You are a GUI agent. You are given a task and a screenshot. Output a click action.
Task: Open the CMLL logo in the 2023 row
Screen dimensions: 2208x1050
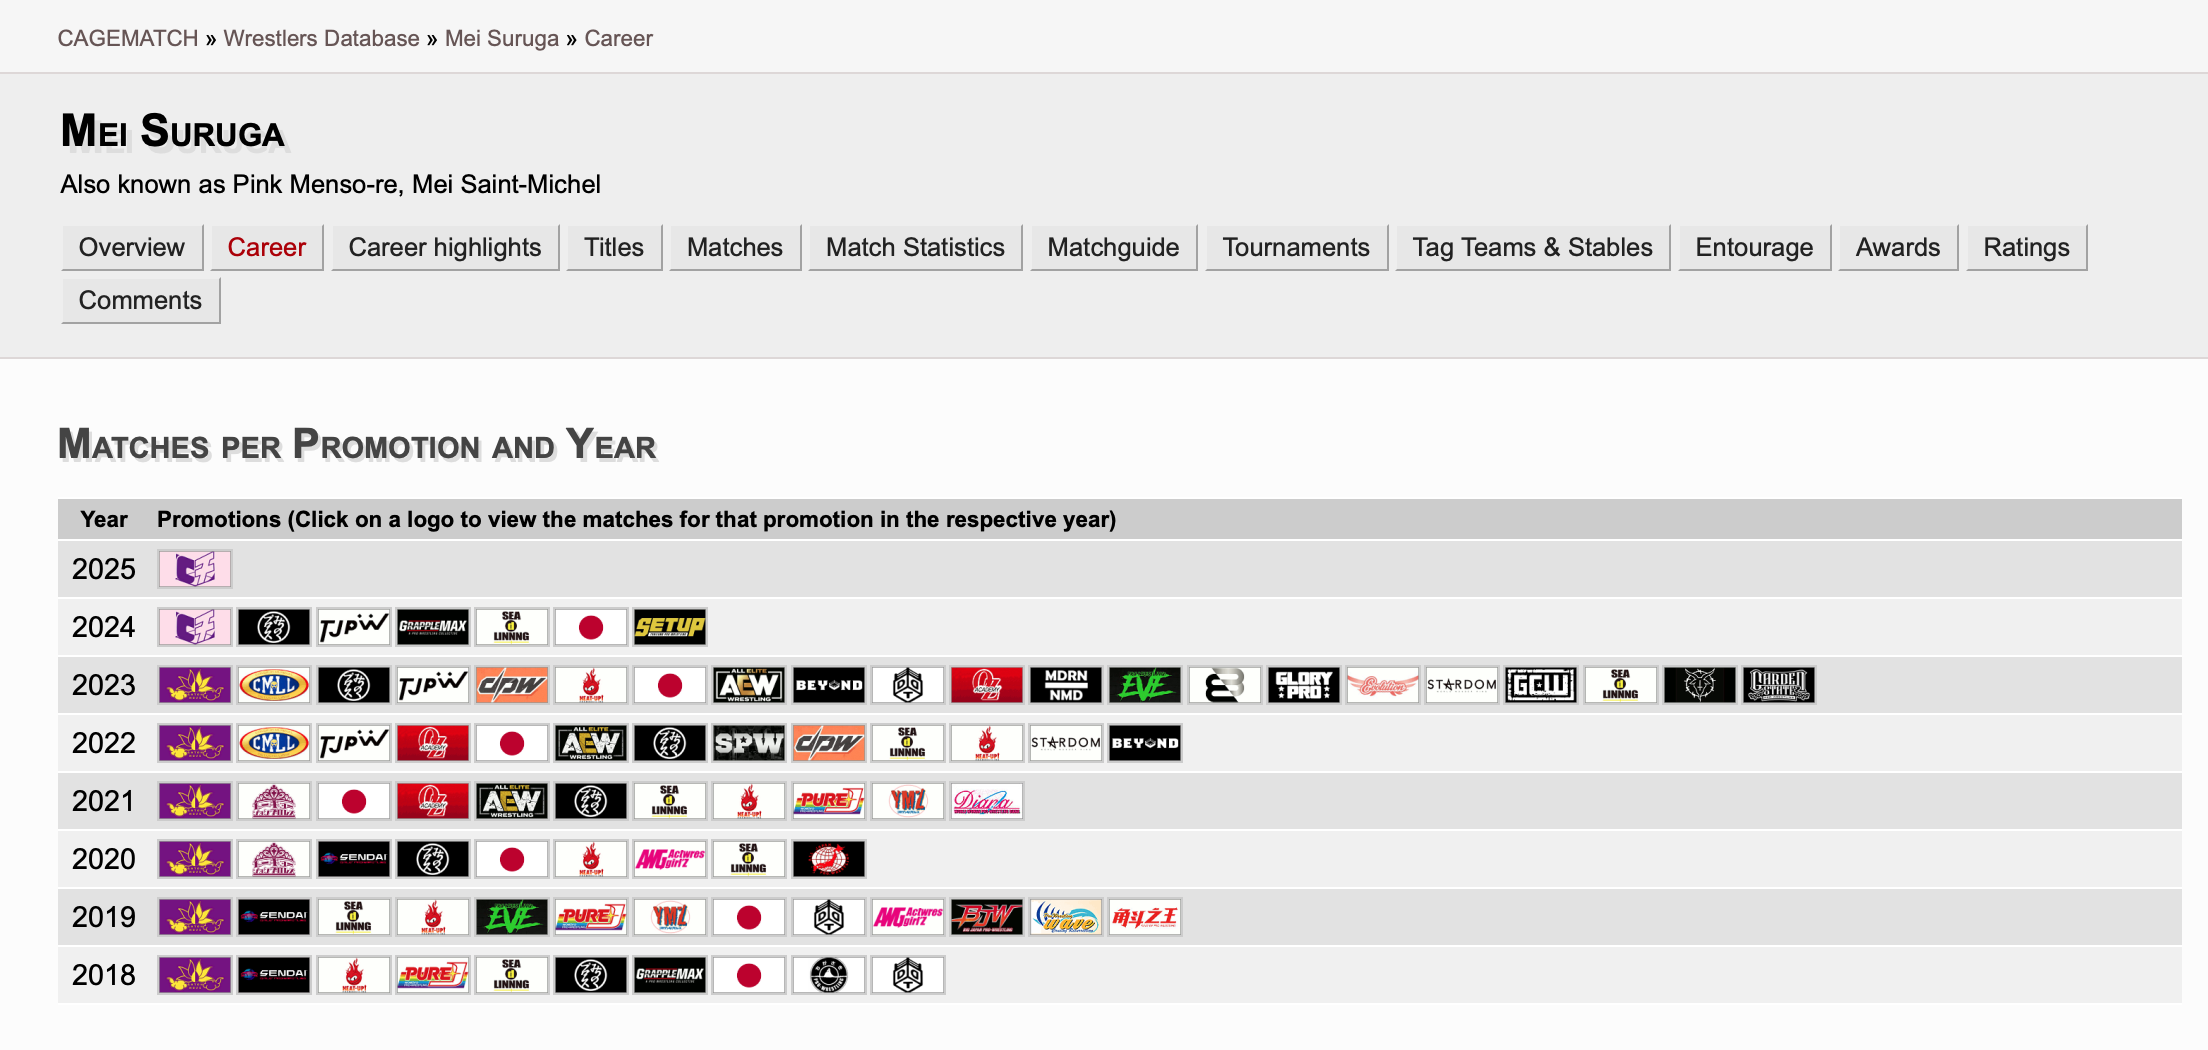point(274,685)
